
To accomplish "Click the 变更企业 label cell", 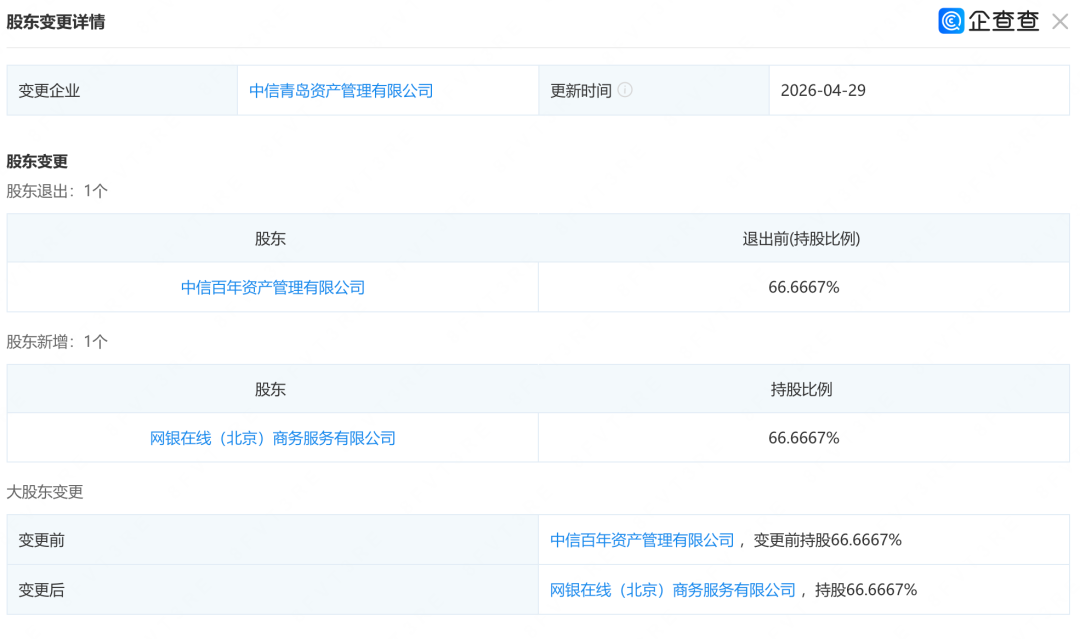I will click(x=122, y=91).
